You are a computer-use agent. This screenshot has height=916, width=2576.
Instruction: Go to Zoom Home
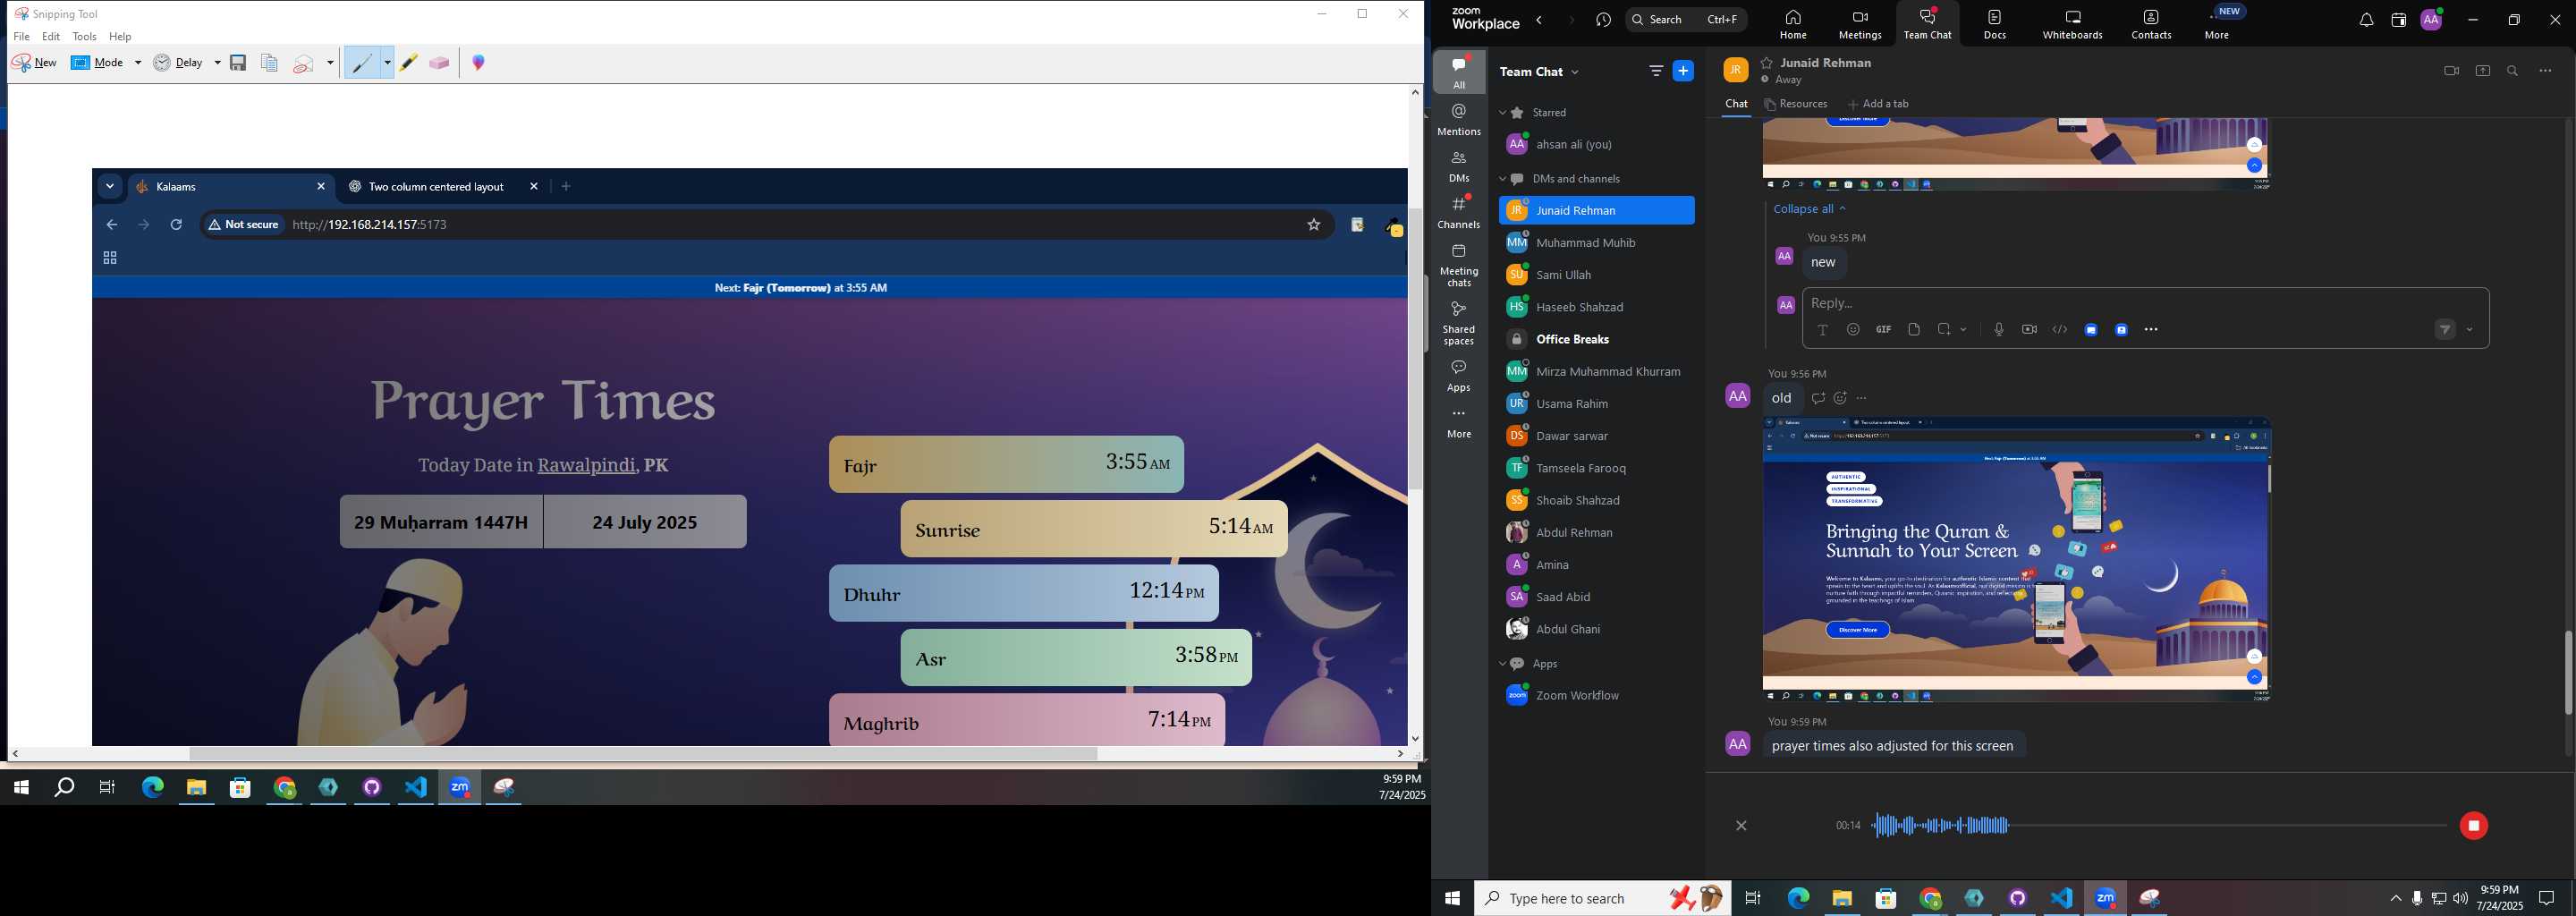(x=1793, y=25)
